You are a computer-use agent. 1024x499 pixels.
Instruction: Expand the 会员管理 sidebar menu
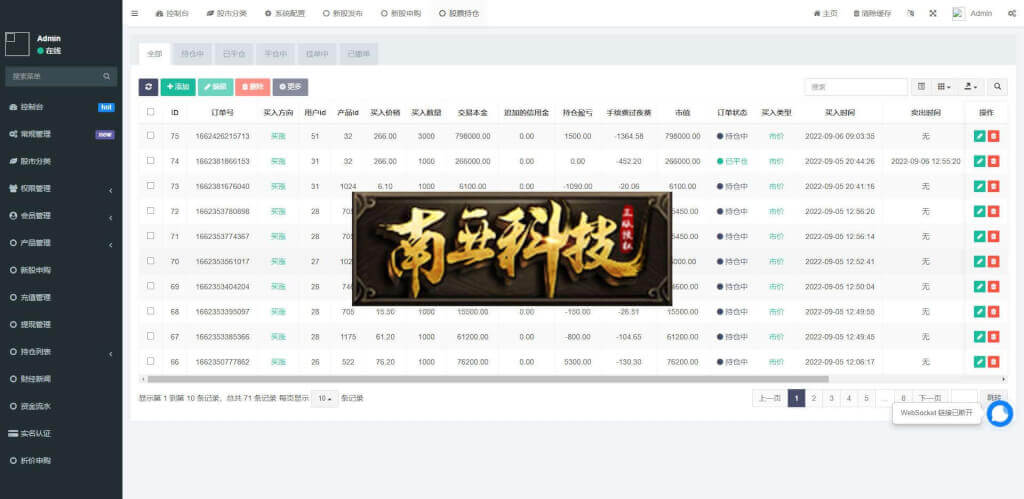click(x=61, y=216)
